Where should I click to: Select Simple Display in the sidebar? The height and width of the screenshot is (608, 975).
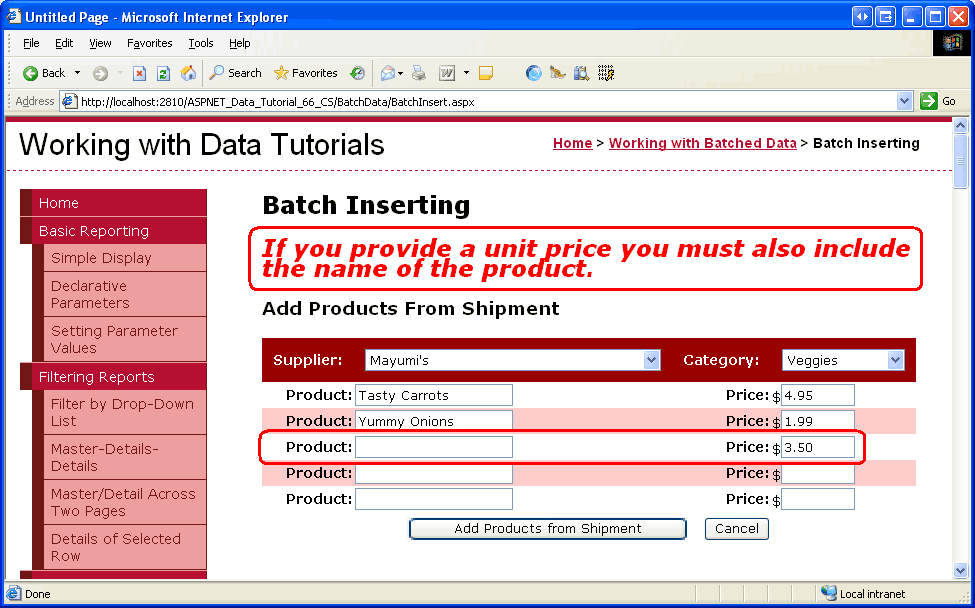(101, 258)
